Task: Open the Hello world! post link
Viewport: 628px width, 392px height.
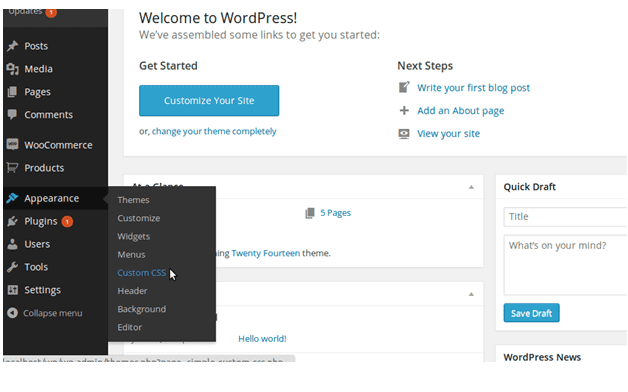Action: pos(262,339)
